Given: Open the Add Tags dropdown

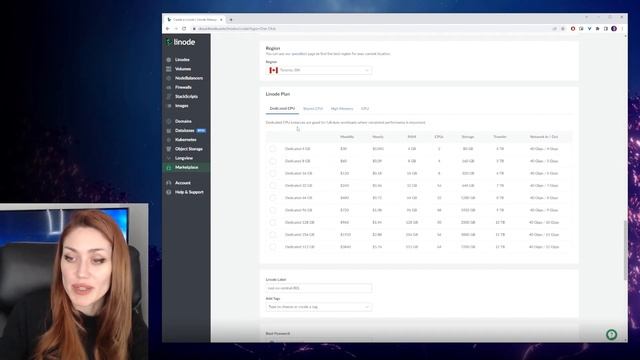Looking at the screenshot, I should (x=318, y=307).
